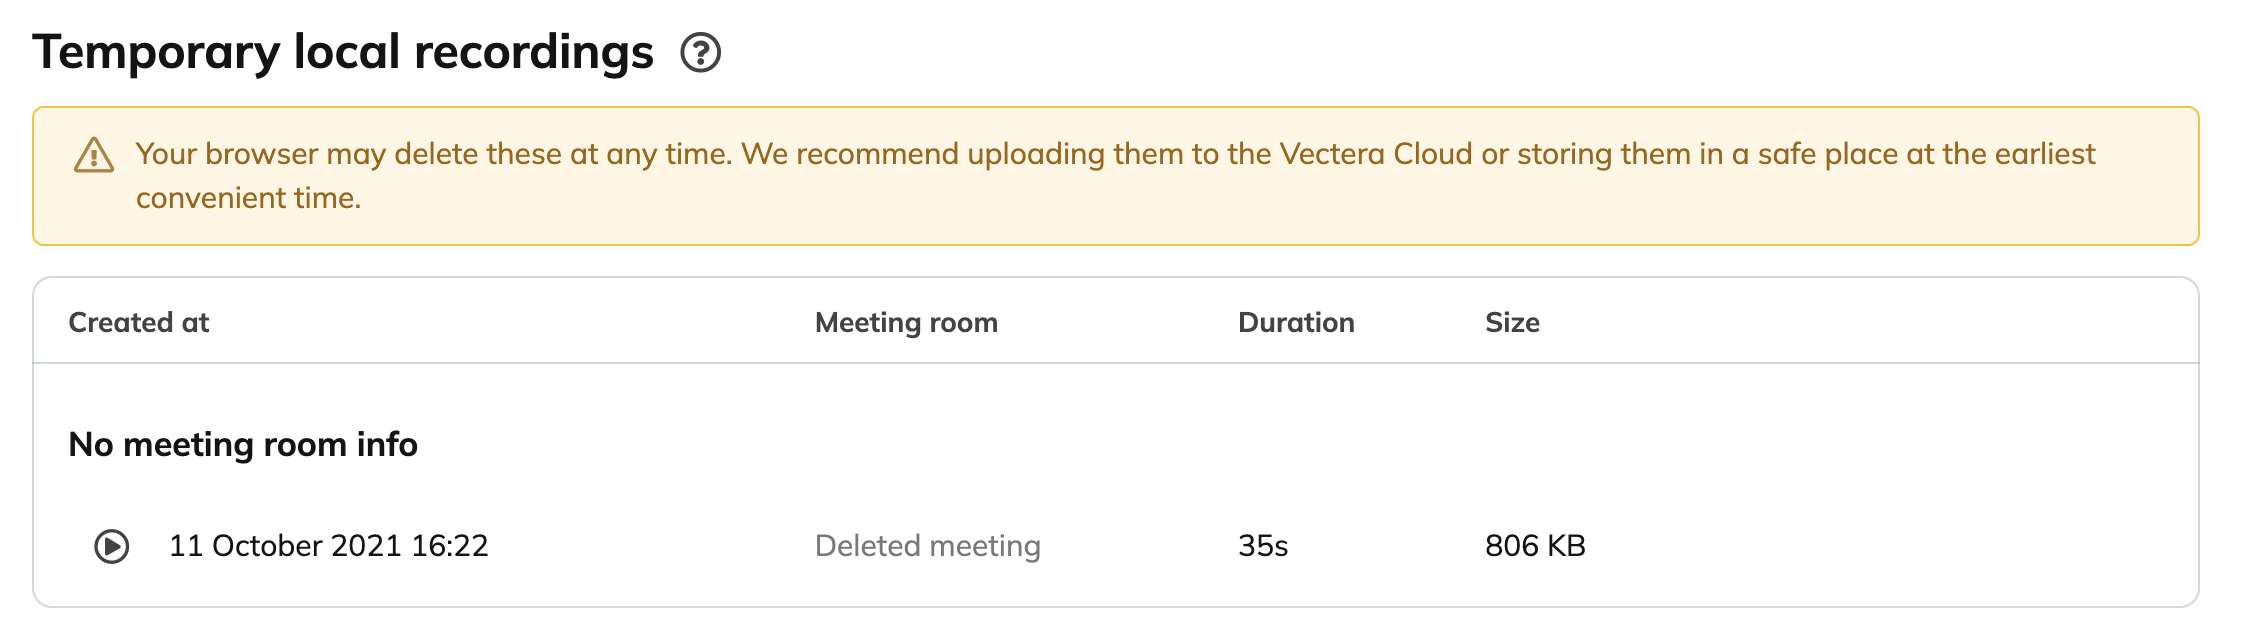Click the 806 KB size value
Viewport: 2244px width, 642px height.
[x=1535, y=546]
